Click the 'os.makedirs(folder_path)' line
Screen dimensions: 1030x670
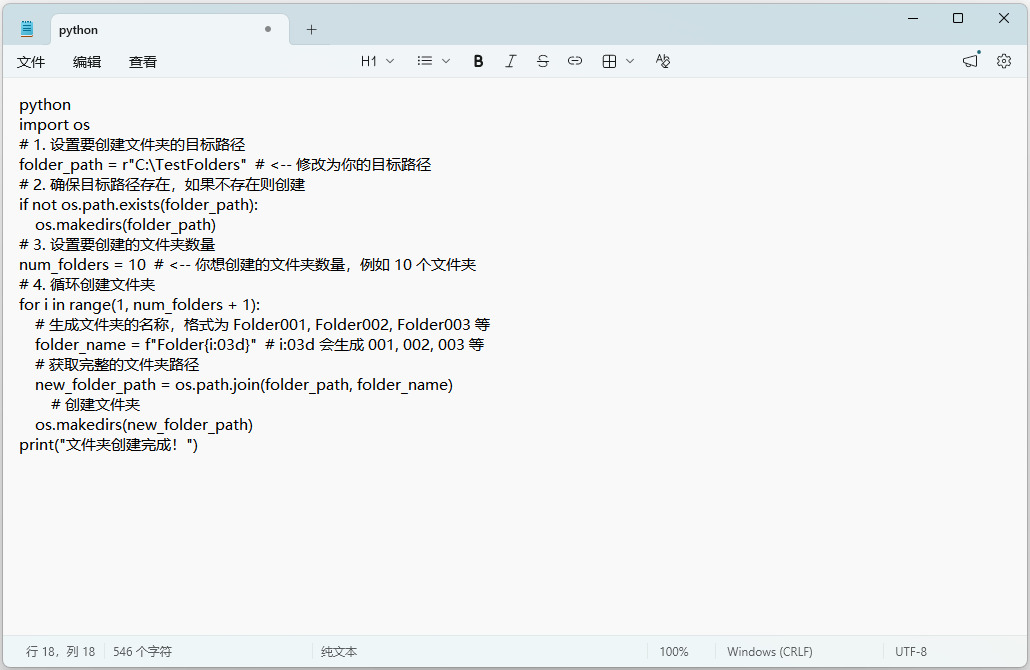[125, 225]
